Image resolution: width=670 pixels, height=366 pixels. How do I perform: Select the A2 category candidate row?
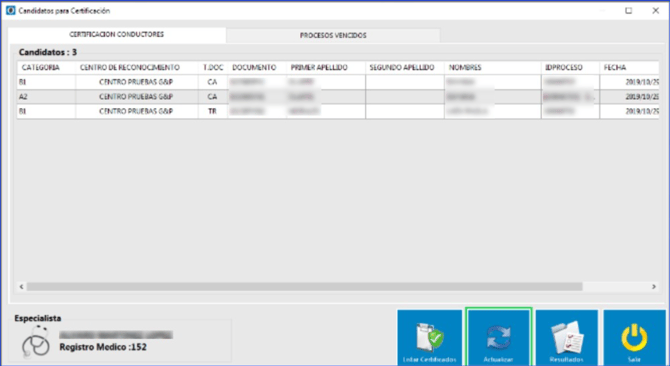coord(338,97)
